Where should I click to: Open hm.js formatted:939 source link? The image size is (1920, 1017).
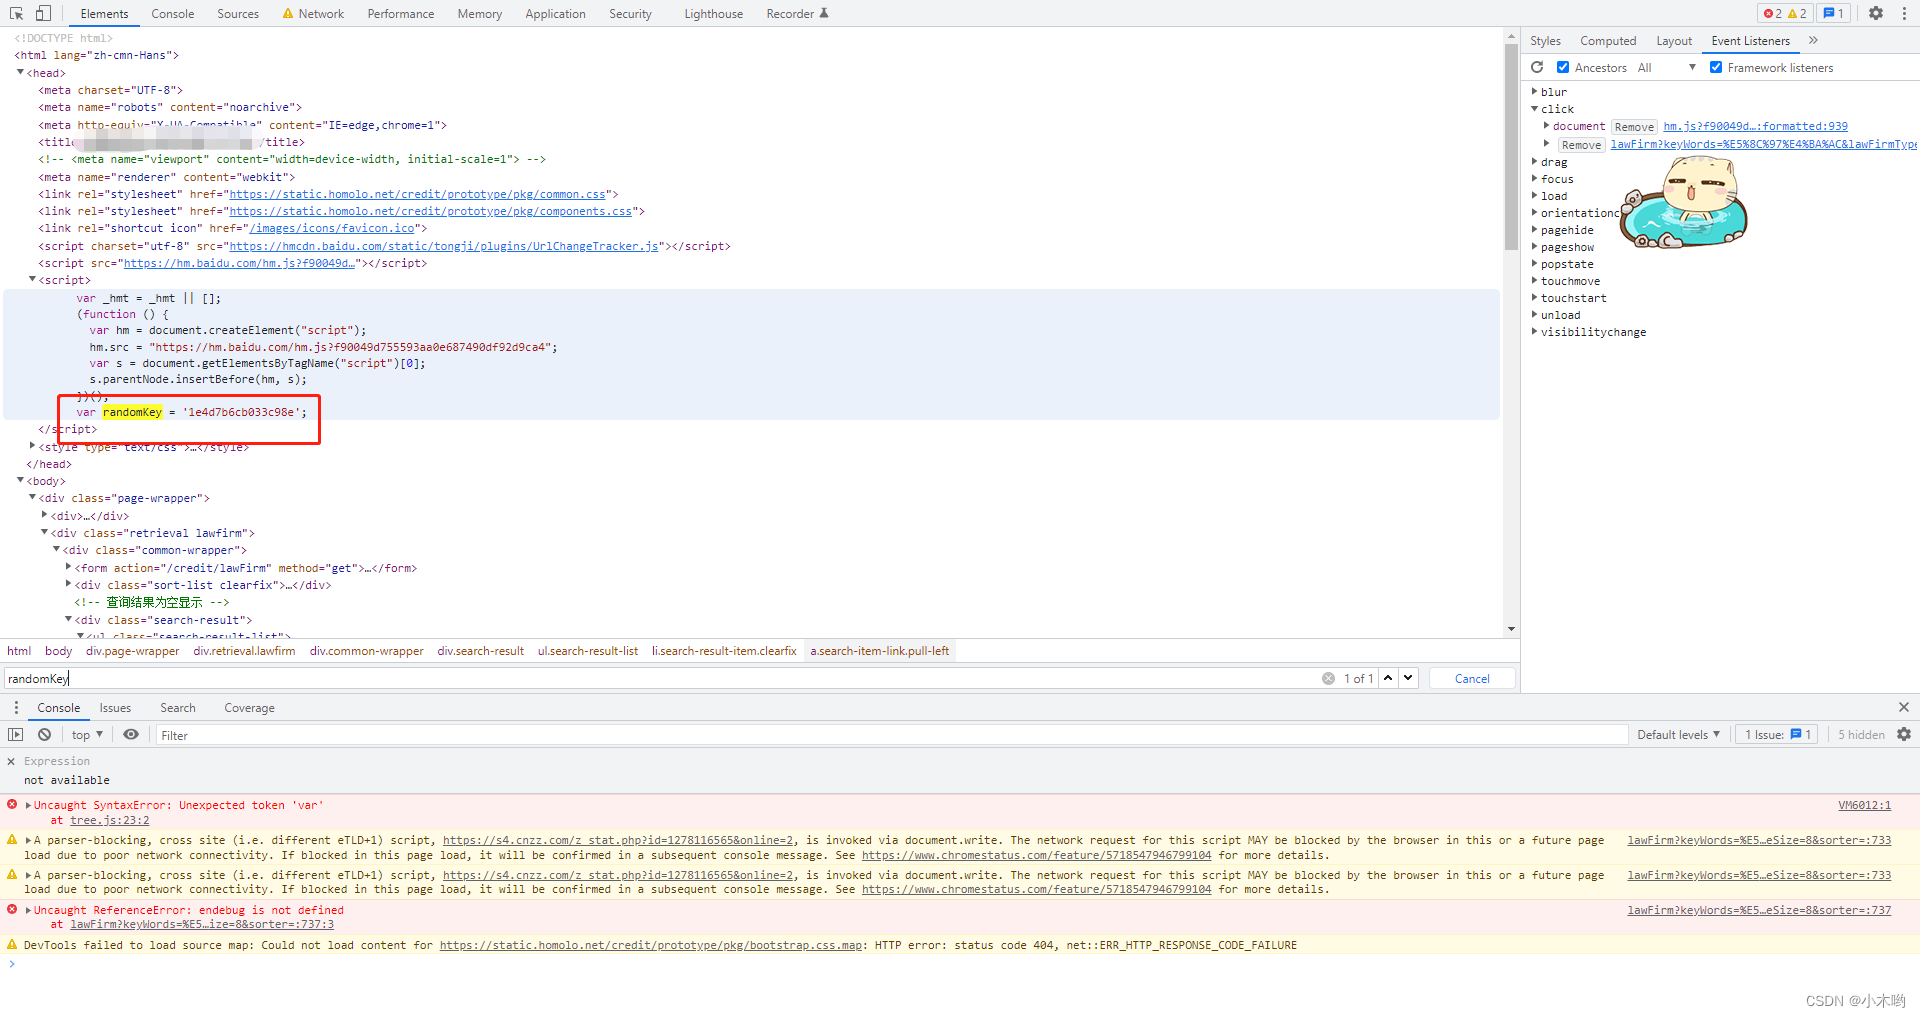pyautogui.click(x=1755, y=126)
